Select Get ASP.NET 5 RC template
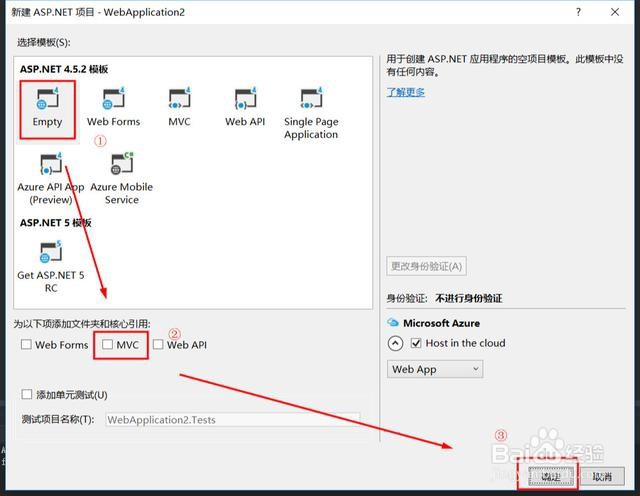Viewport: 640px width, 496px height. coord(51,267)
